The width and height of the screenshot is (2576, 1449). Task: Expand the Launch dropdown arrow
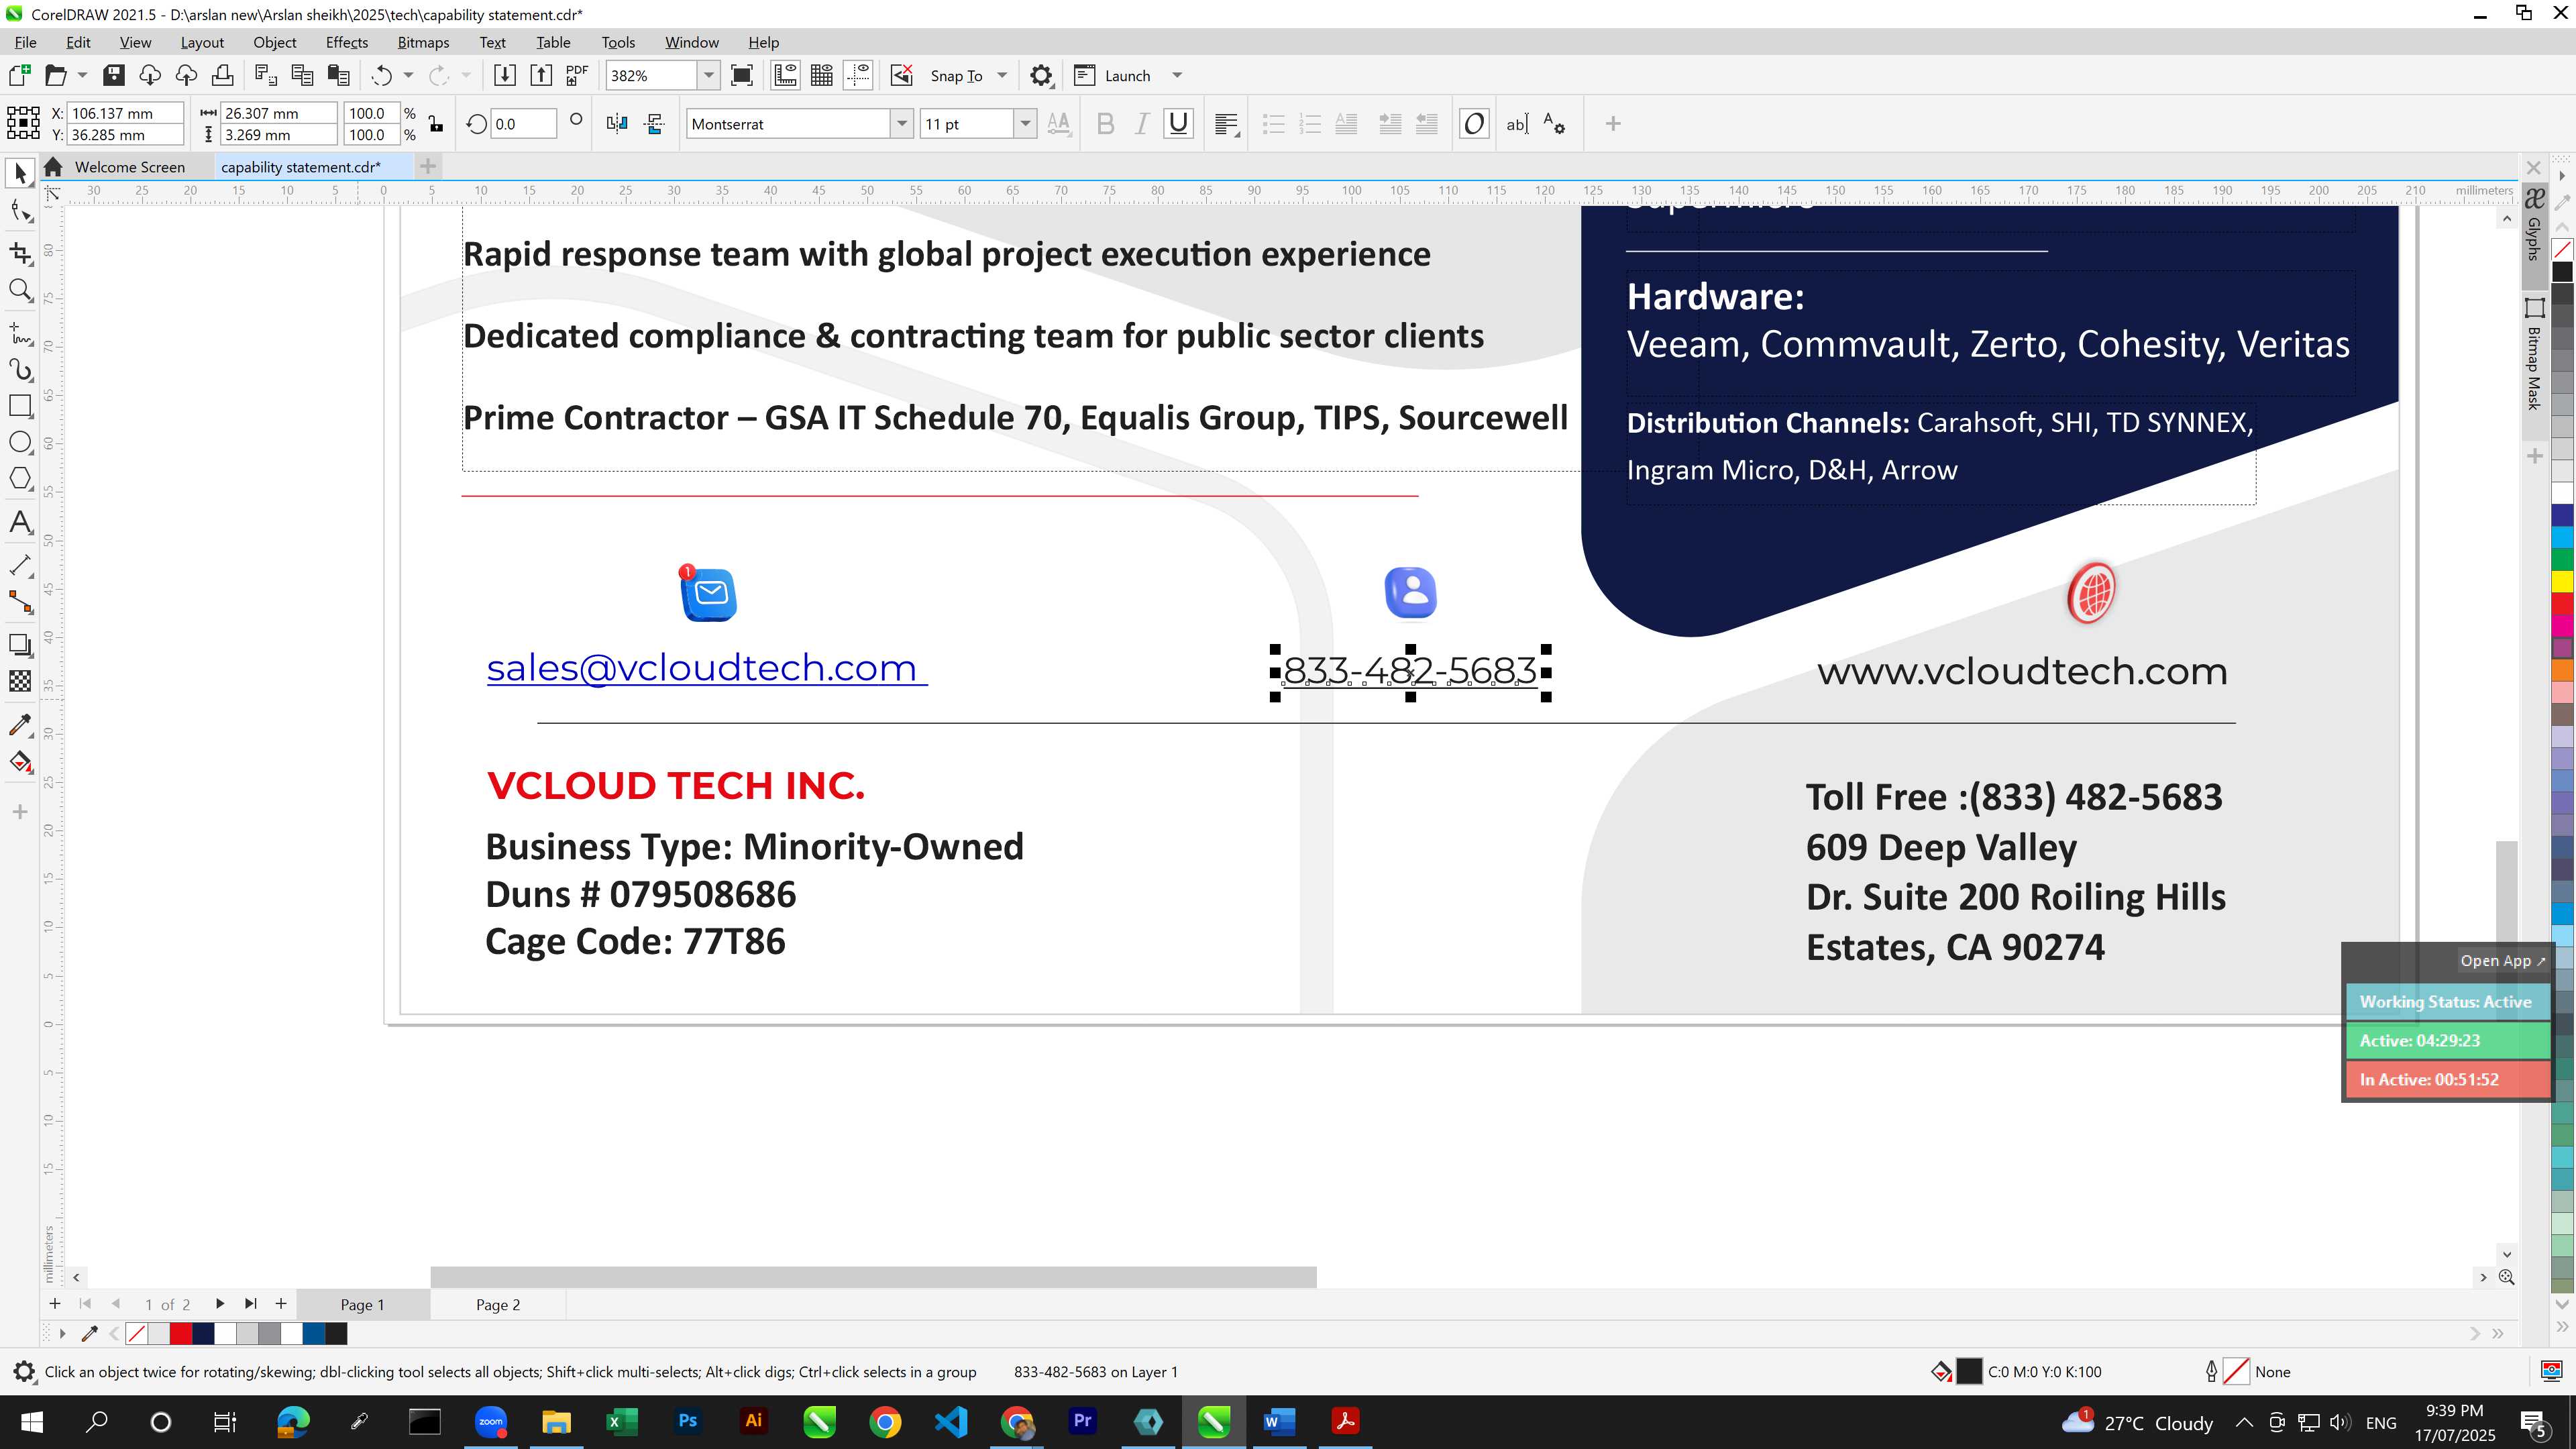click(x=1177, y=75)
